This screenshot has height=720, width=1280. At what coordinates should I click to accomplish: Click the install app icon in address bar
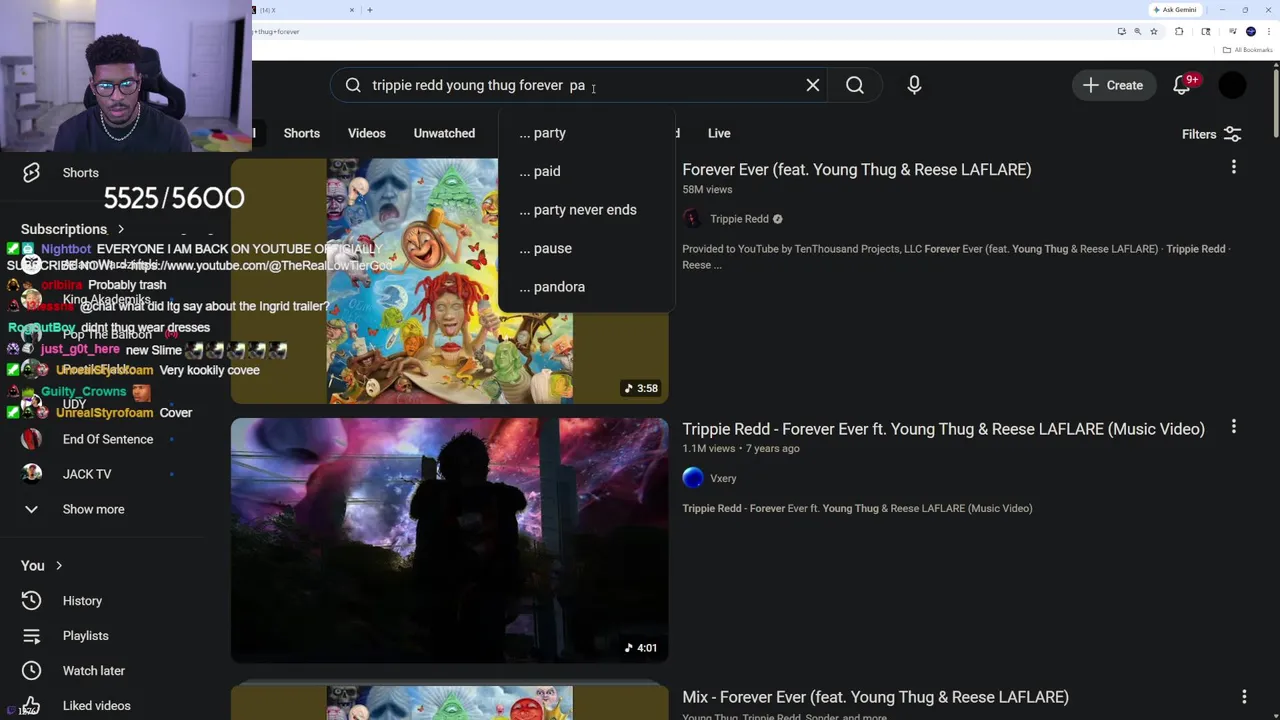tap(1121, 32)
